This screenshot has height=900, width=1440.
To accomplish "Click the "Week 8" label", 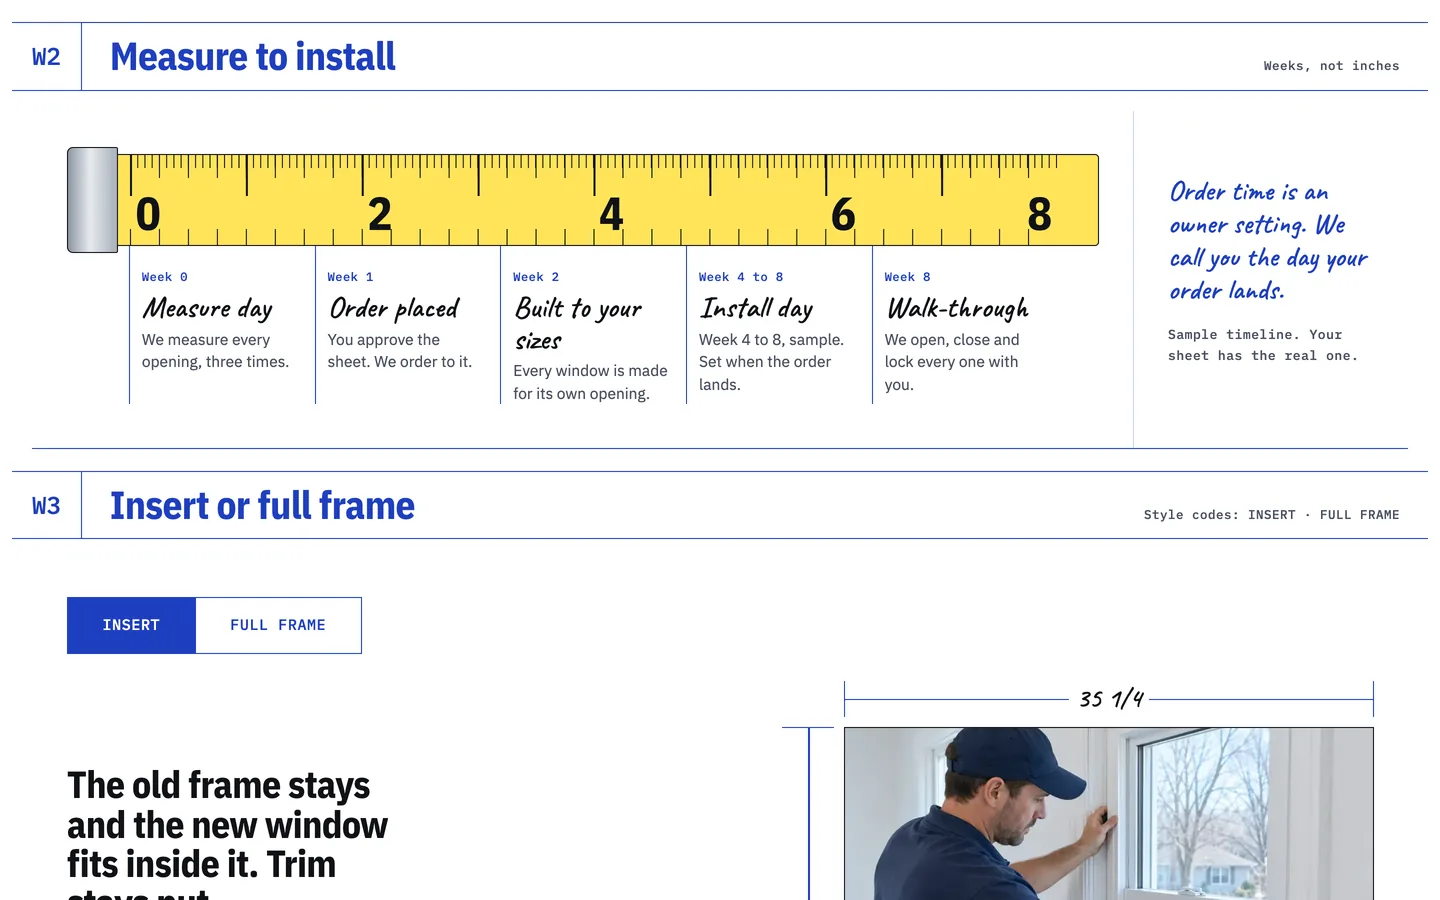I will (x=908, y=277).
